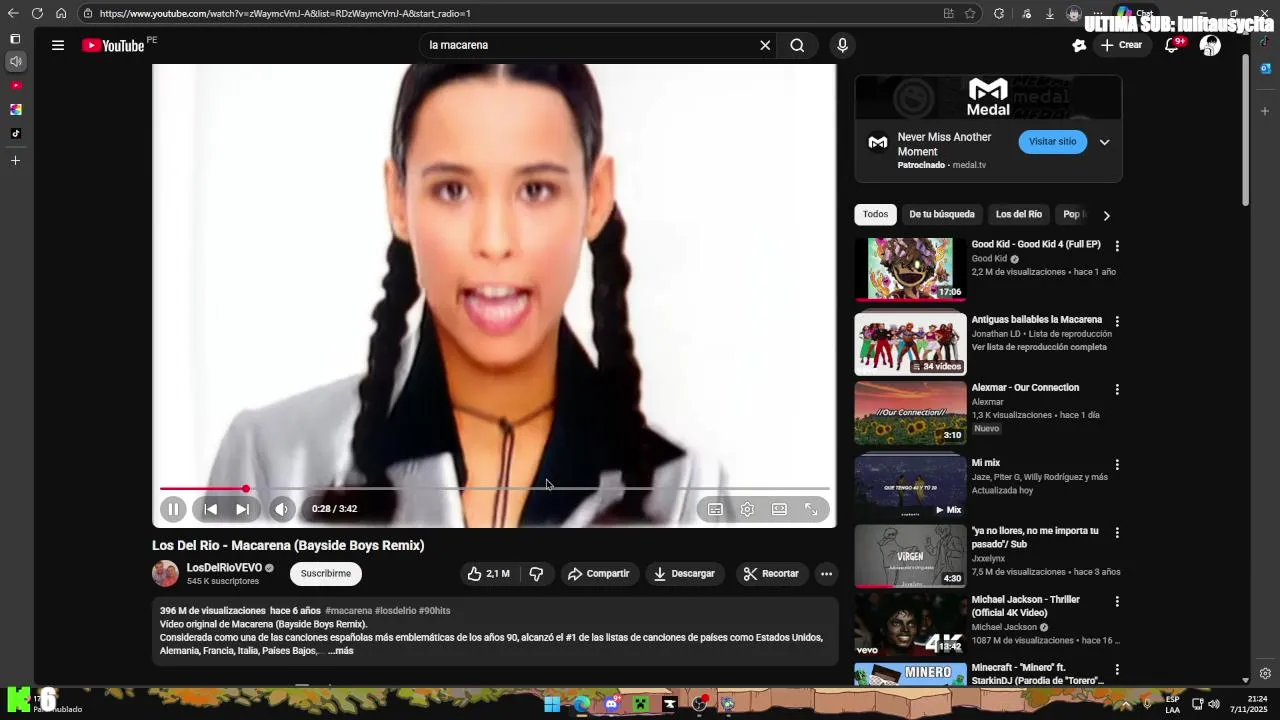Viewport: 1280px width, 720px height.
Task: Select Los del Río filter chip
Action: 1018,215
